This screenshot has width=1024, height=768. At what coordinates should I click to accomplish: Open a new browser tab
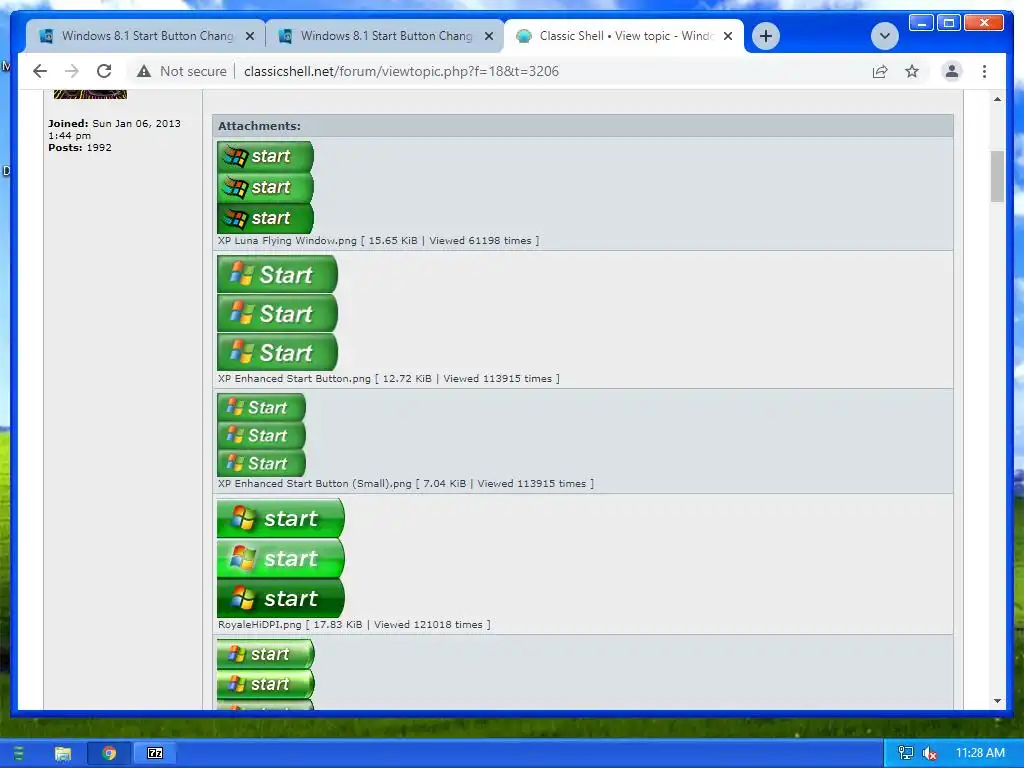coord(766,36)
